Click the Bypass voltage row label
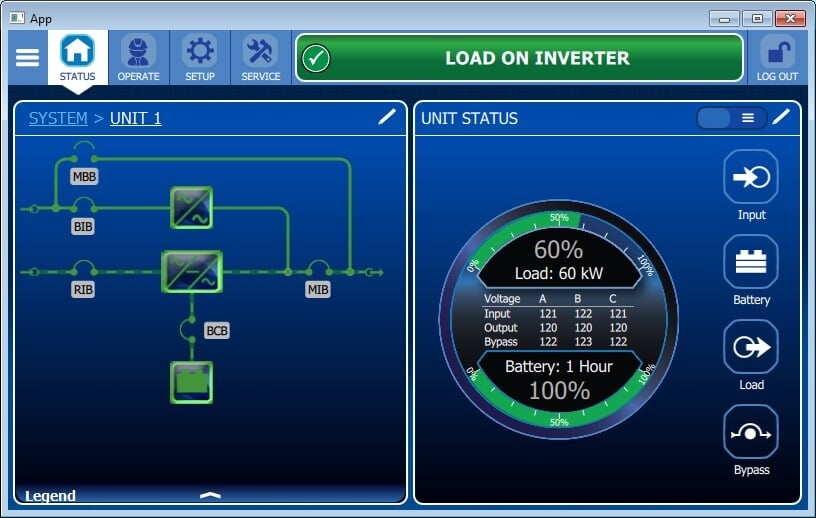 click(501, 342)
